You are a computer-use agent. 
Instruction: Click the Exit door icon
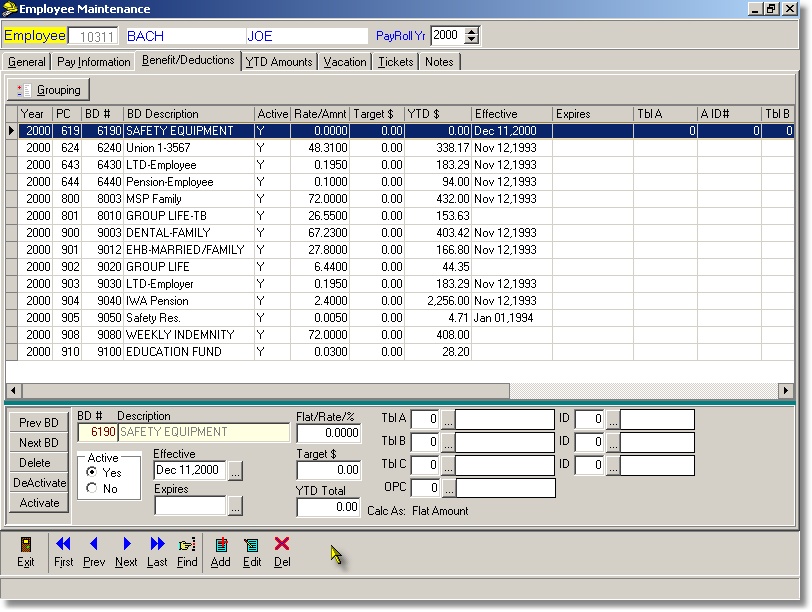26,545
